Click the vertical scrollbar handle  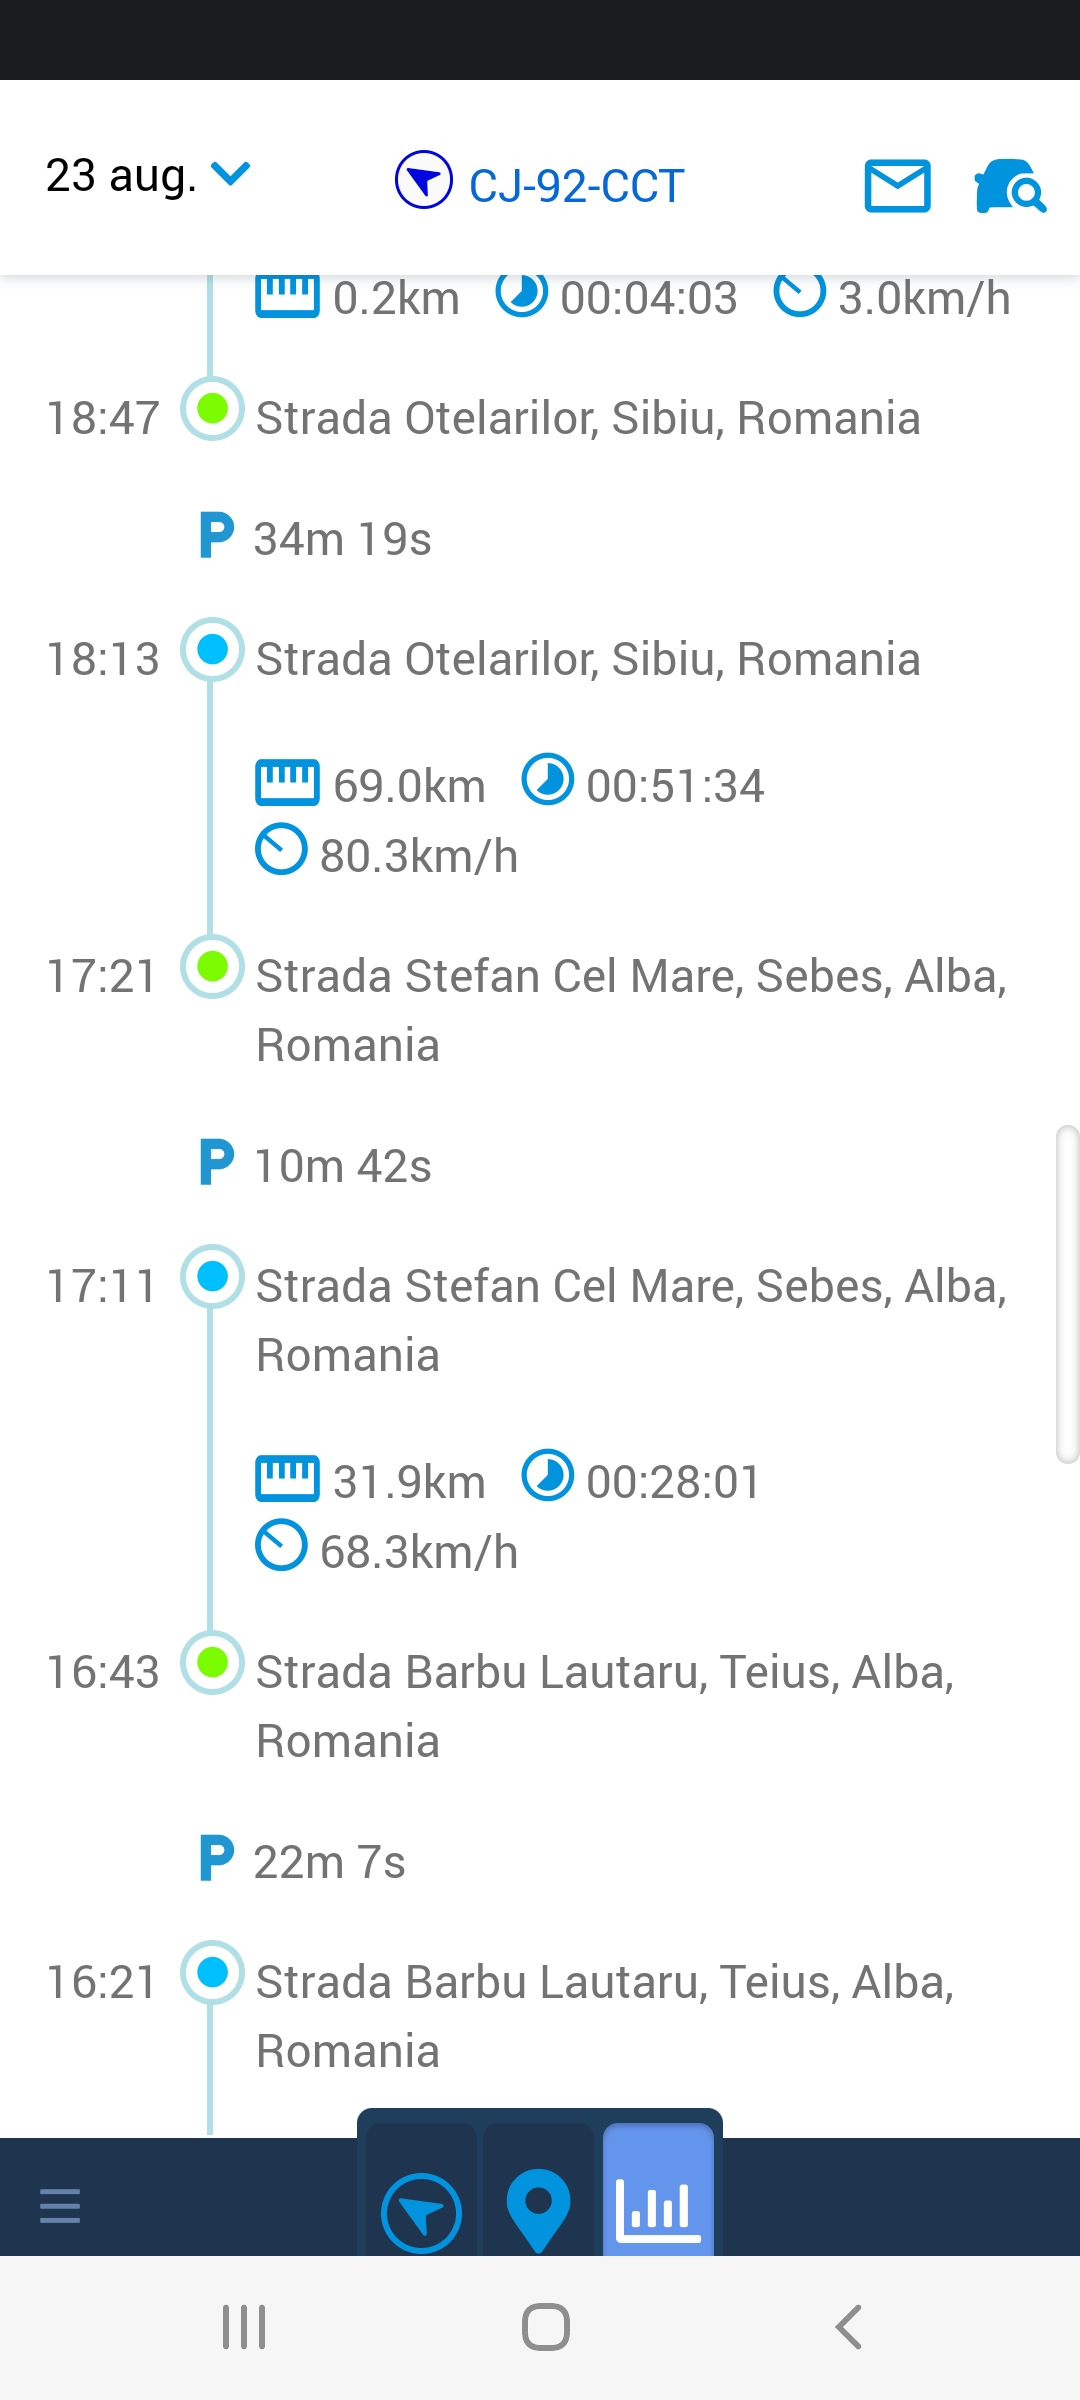[x=1067, y=1294]
